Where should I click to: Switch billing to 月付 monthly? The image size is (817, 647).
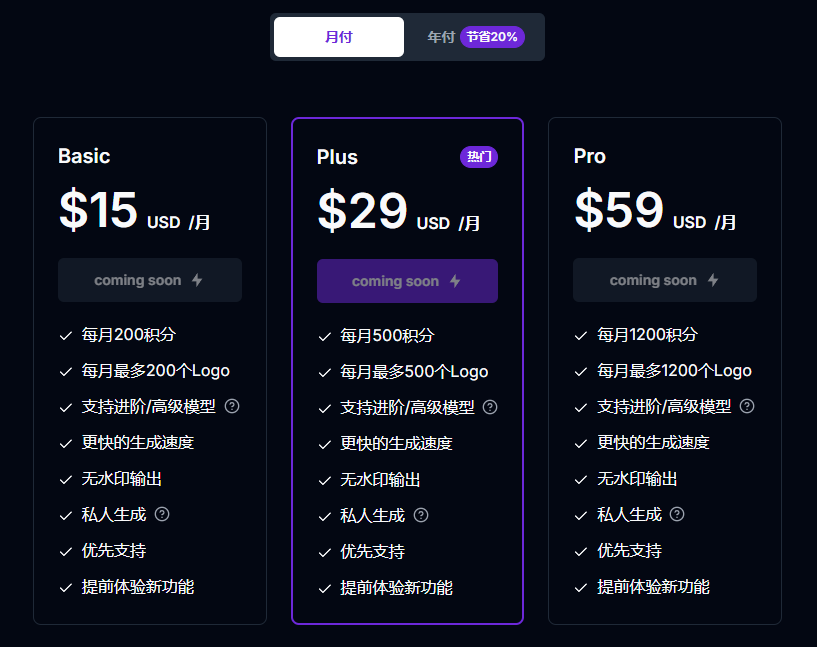pyautogui.click(x=338, y=37)
